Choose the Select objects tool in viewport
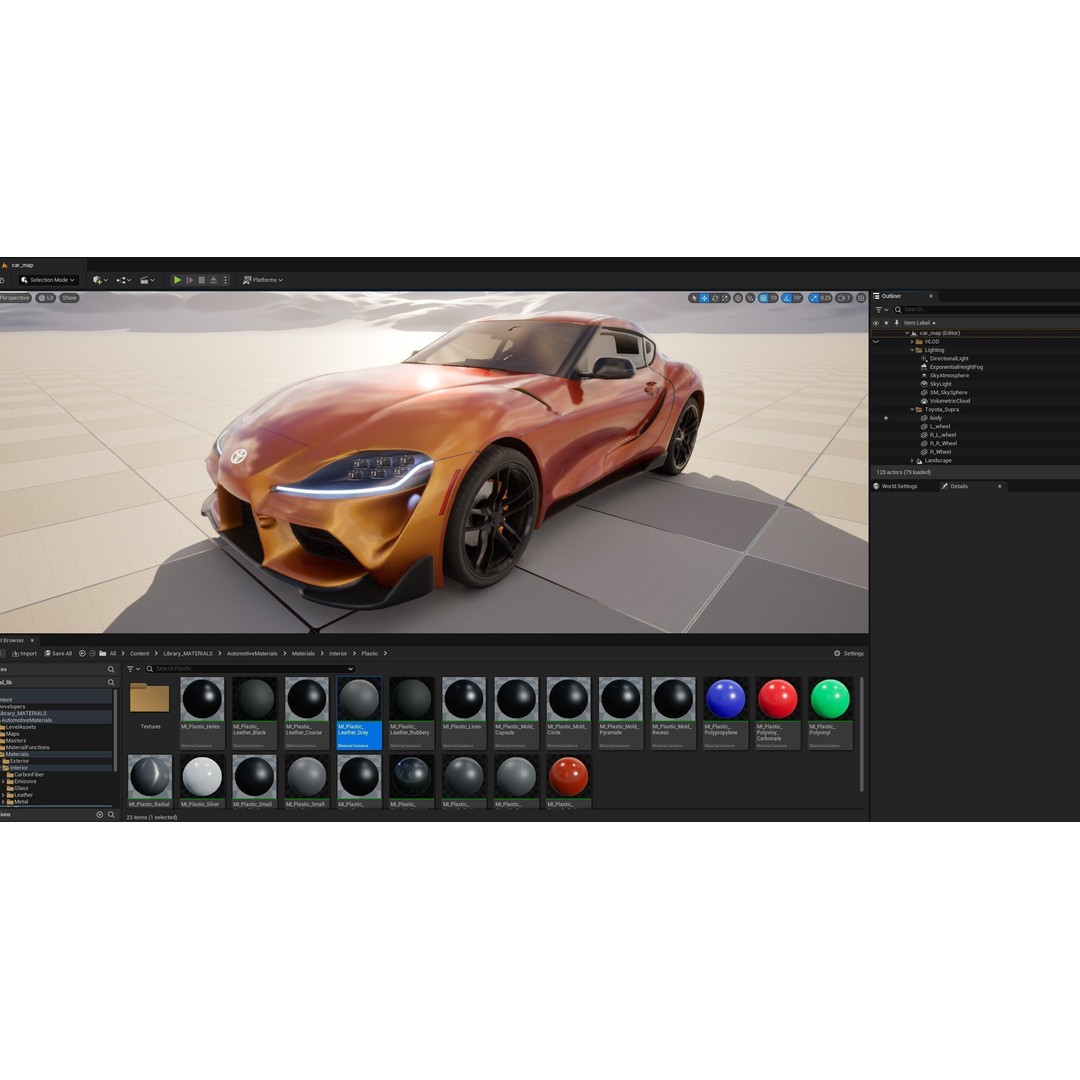The height and width of the screenshot is (1080, 1080). (x=694, y=298)
